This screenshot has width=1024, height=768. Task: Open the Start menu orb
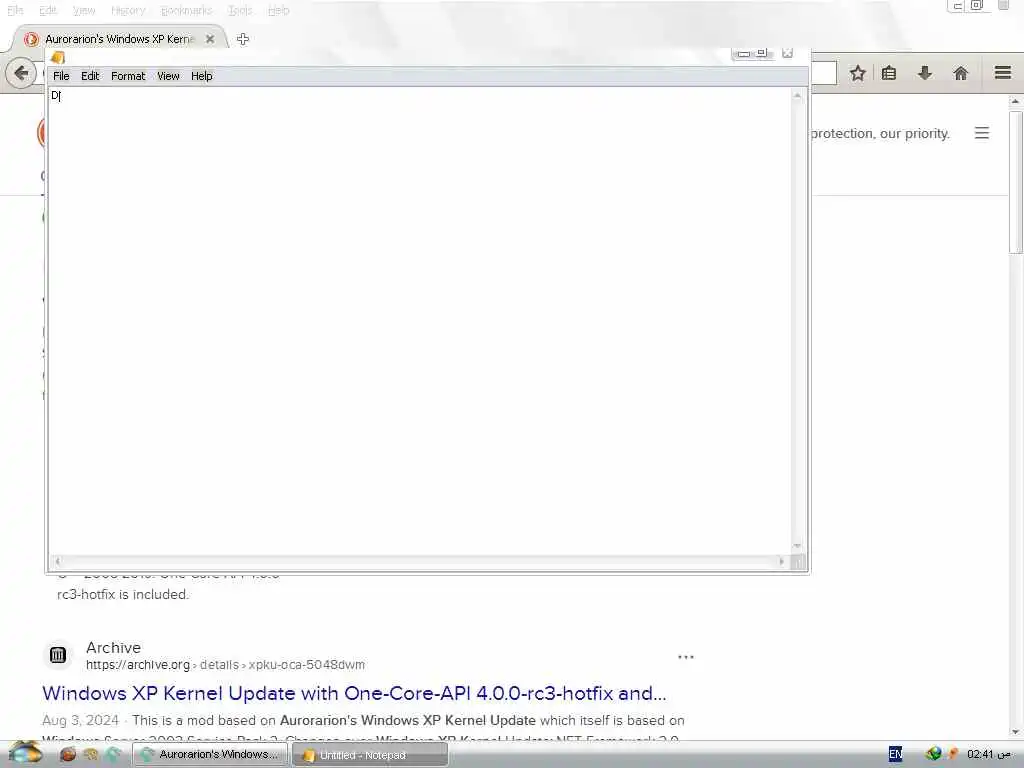coord(25,753)
